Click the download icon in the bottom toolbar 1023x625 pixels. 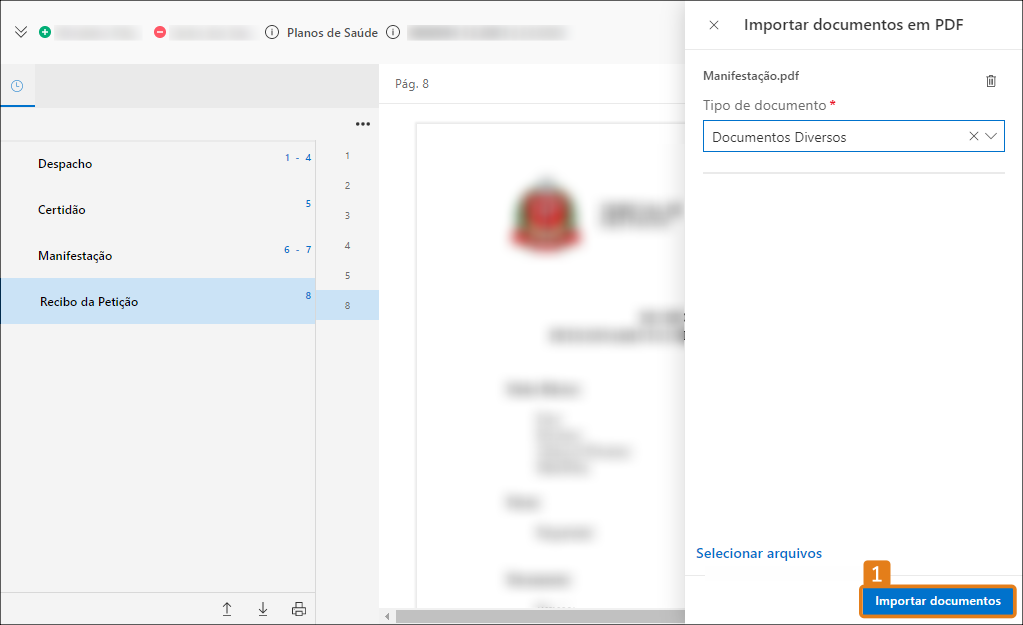point(262,608)
